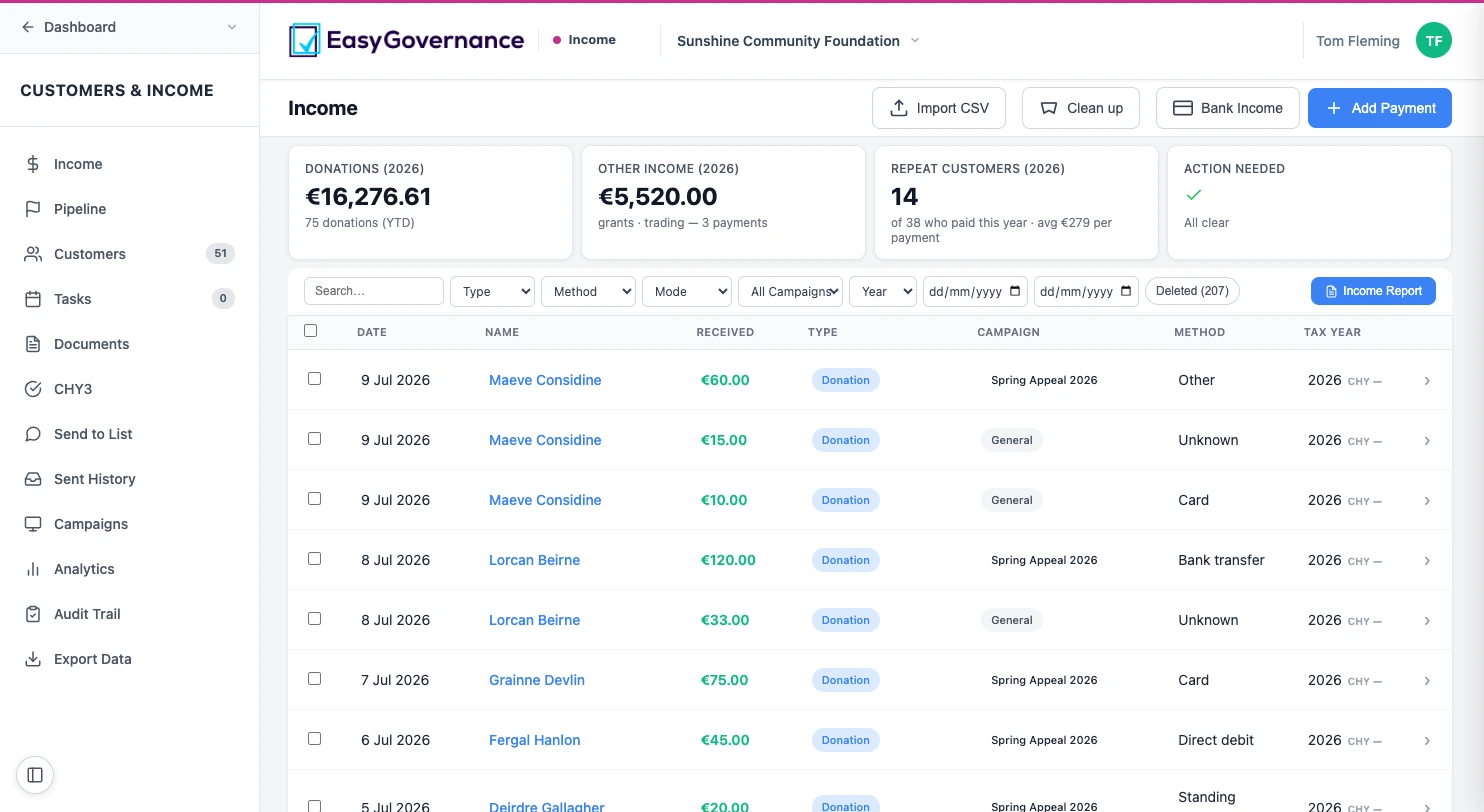
Task: Collapse sidebar with the panel toggle icon
Action: [x=35, y=775]
